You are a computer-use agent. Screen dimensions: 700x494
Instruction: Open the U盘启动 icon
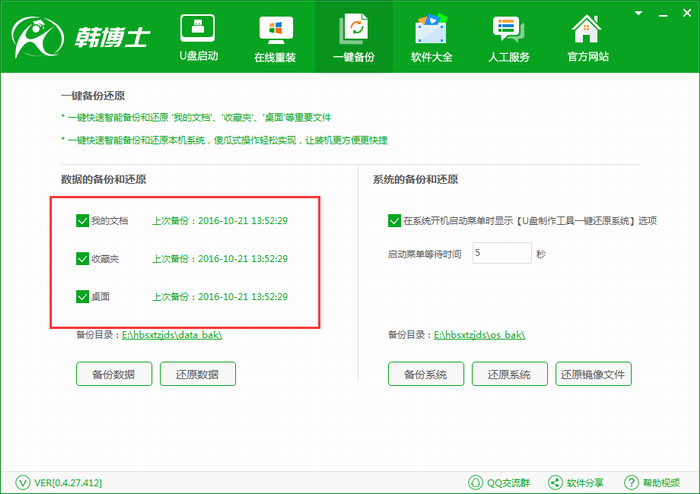[197, 28]
